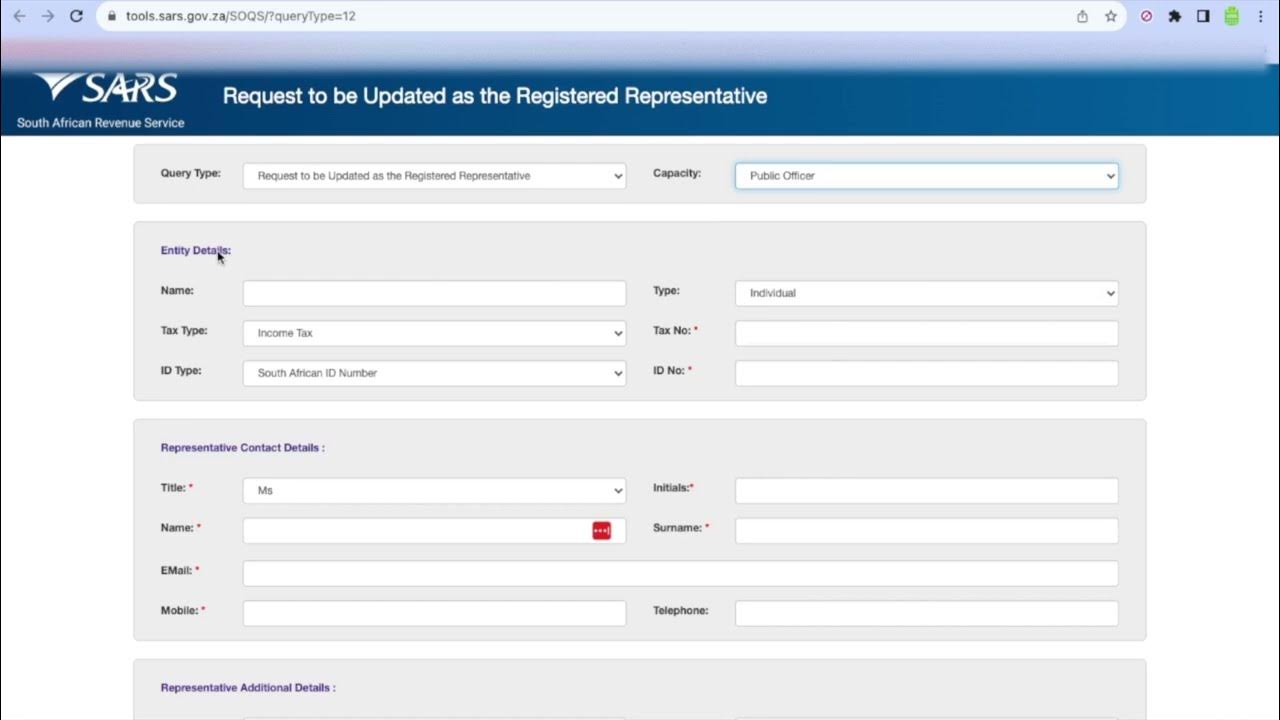Open the Capacity dropdown showing Public Officer
The height and width of the screenshot is (720, 1280).
click(x=926, y=176)
